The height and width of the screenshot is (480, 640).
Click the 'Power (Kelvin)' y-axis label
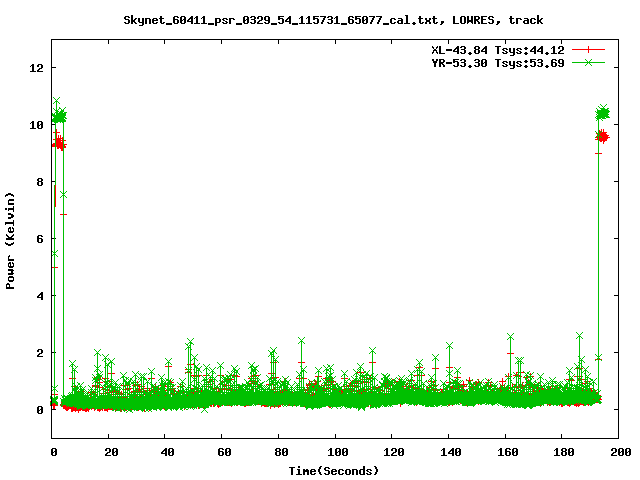tap(10, 241)
